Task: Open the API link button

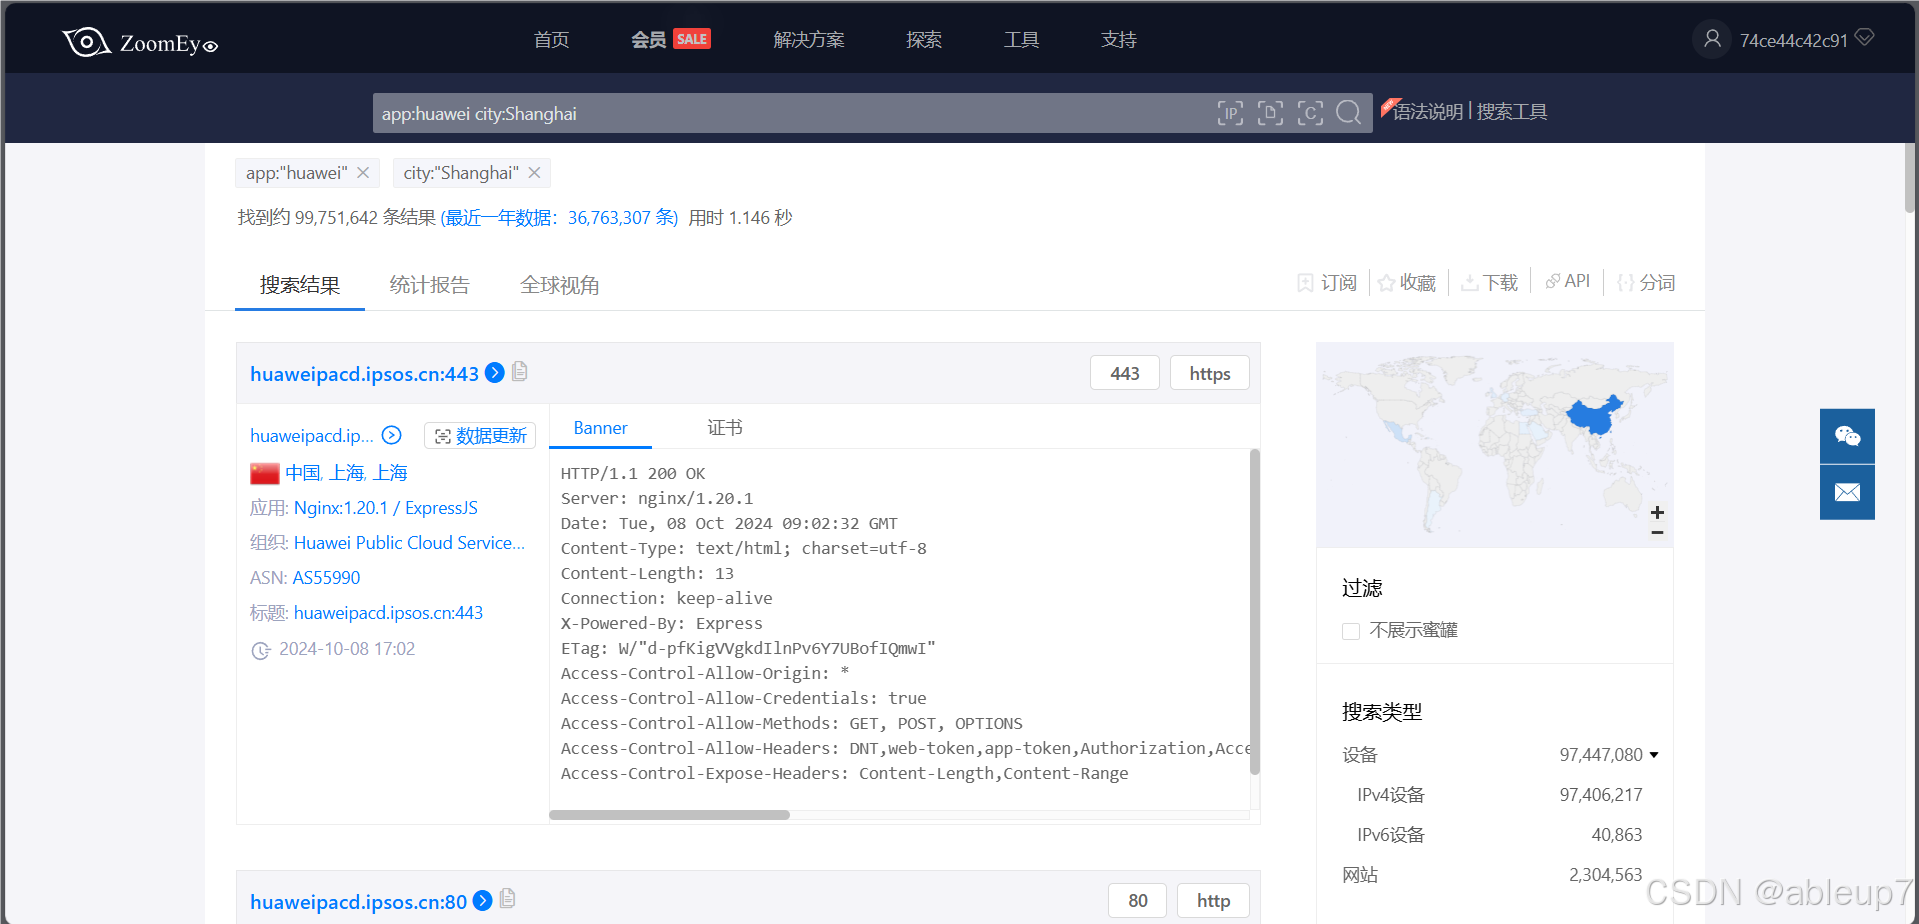Action: [1567, 281]
